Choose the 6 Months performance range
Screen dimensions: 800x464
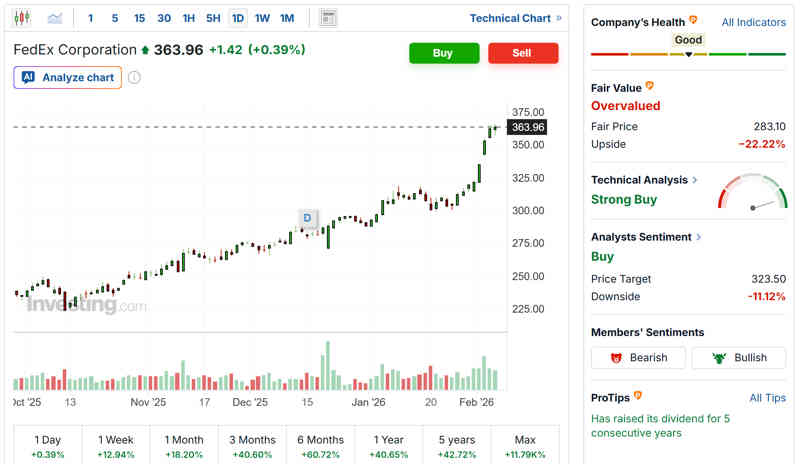[320, 446]
